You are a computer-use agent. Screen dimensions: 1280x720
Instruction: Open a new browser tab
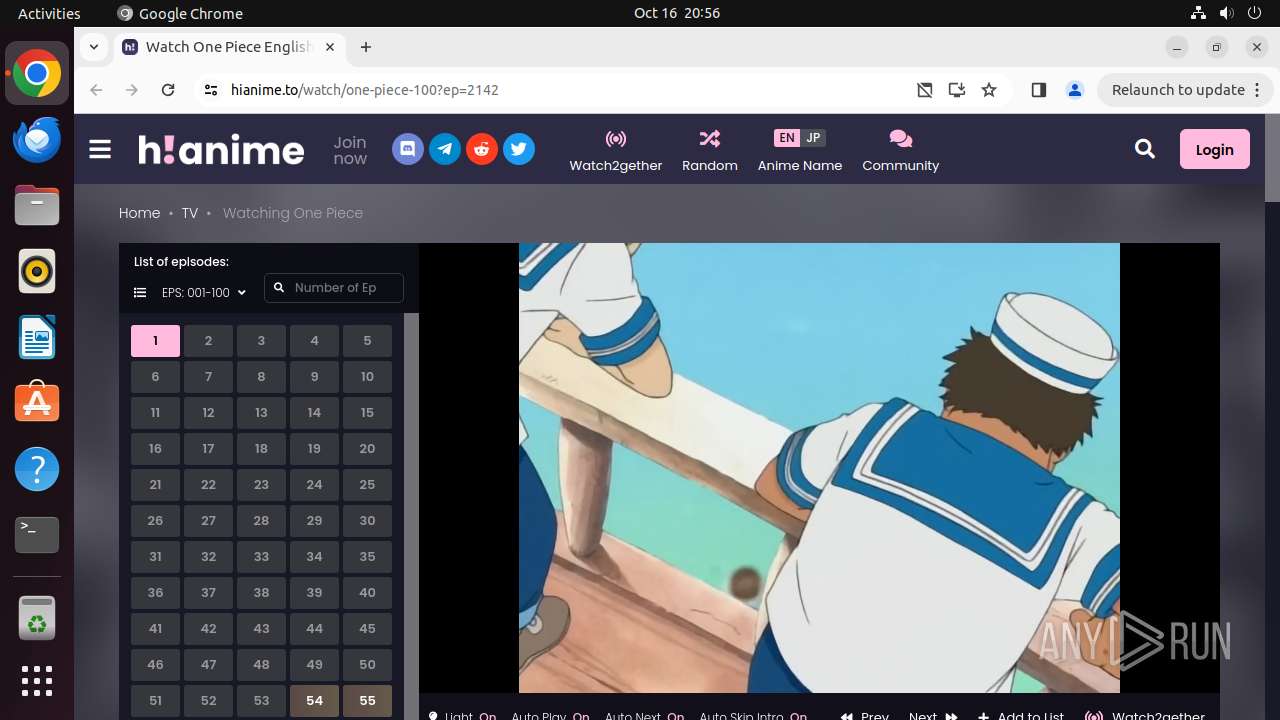click(x=366, y=47)
